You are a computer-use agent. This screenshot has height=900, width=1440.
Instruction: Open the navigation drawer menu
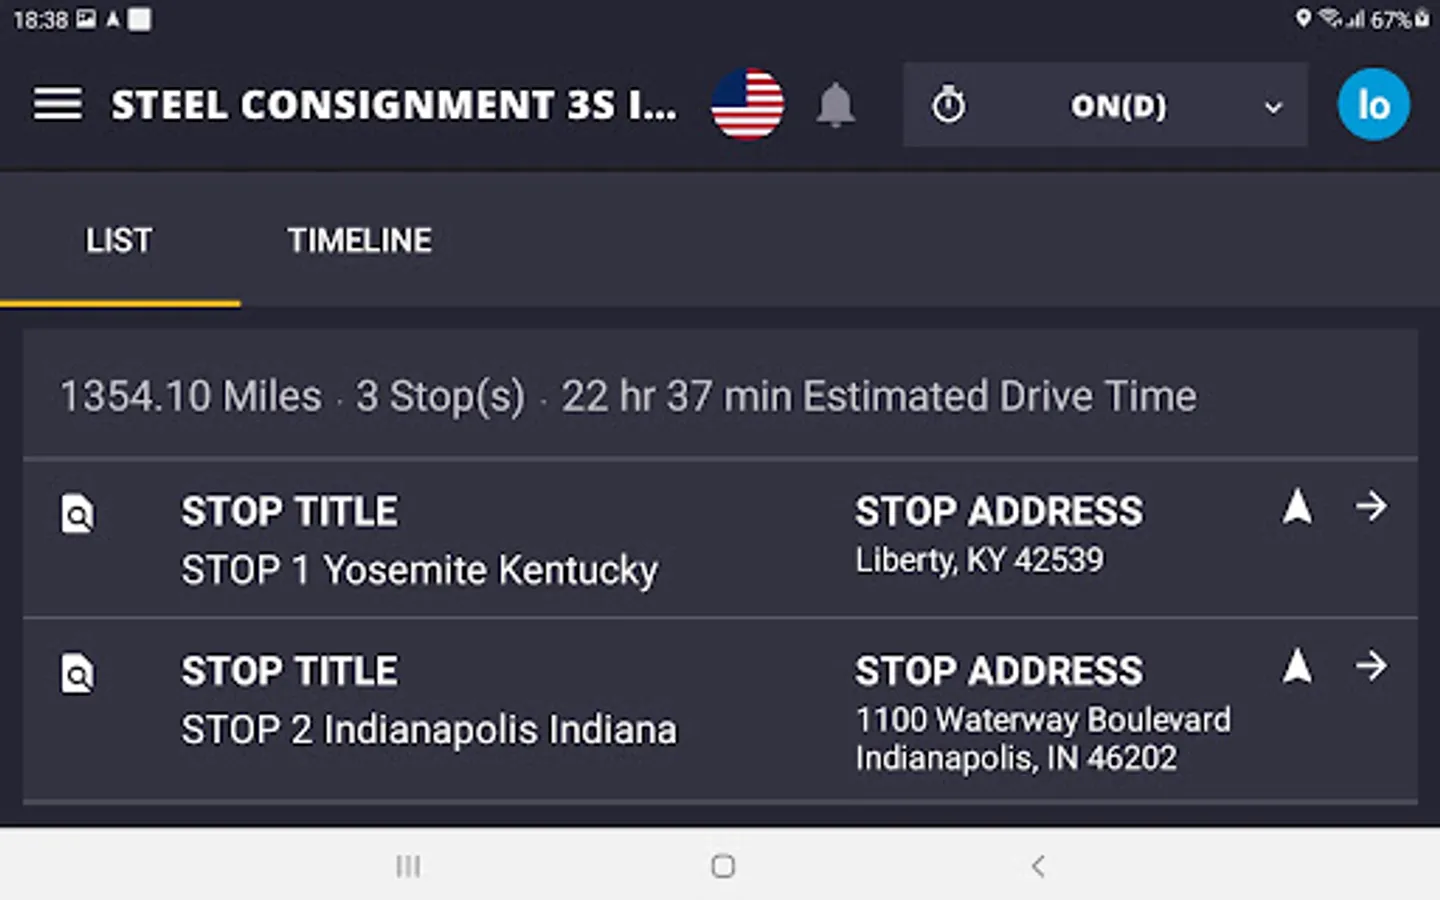point(57,103)
